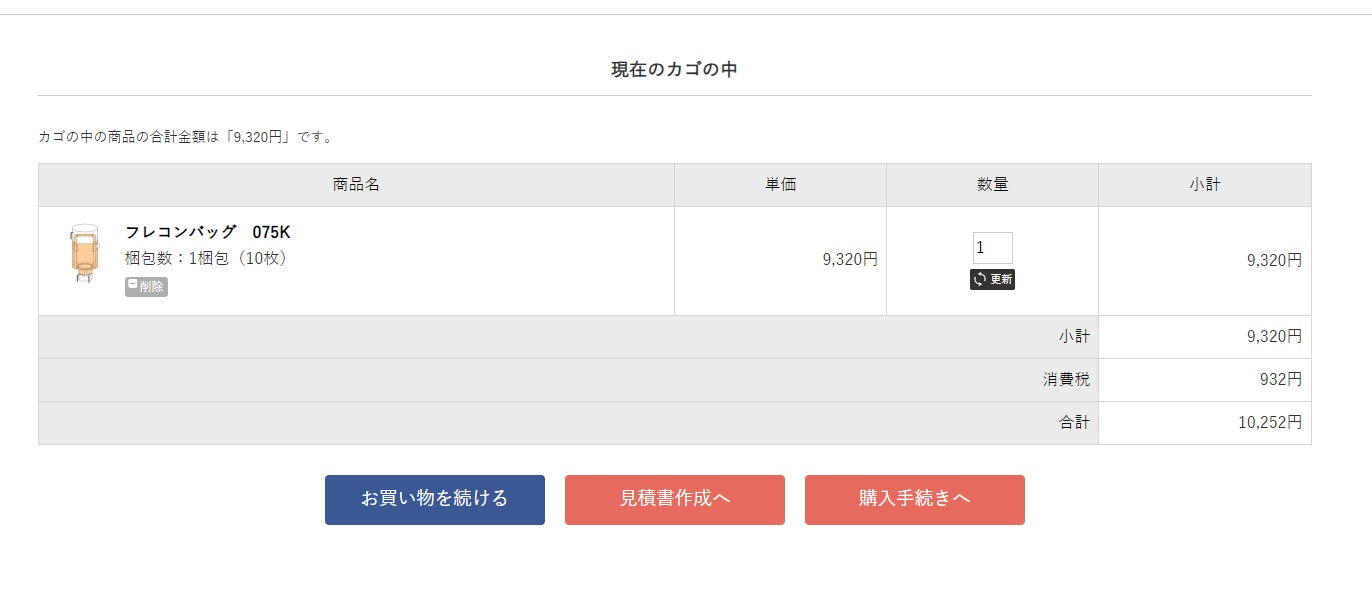Click the 消費税 row label
This screenshot has width=1372, height=608.
pyautogui.click(x=1074, y=380)
